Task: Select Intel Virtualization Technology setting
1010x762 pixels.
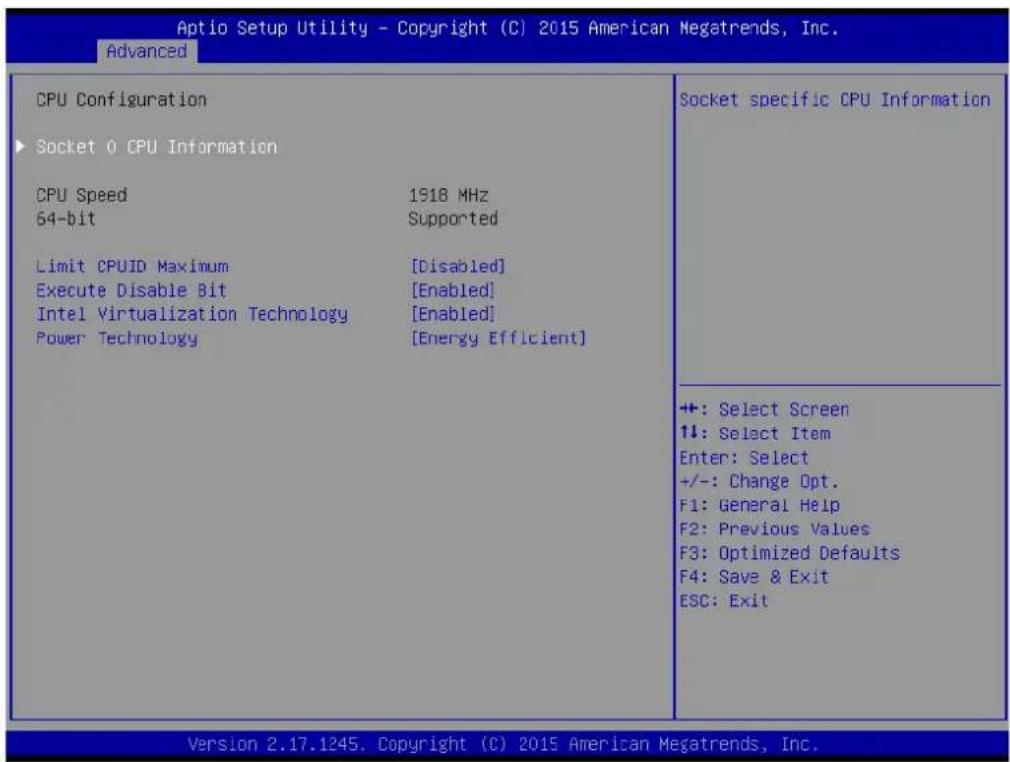Action: [192, 314]
